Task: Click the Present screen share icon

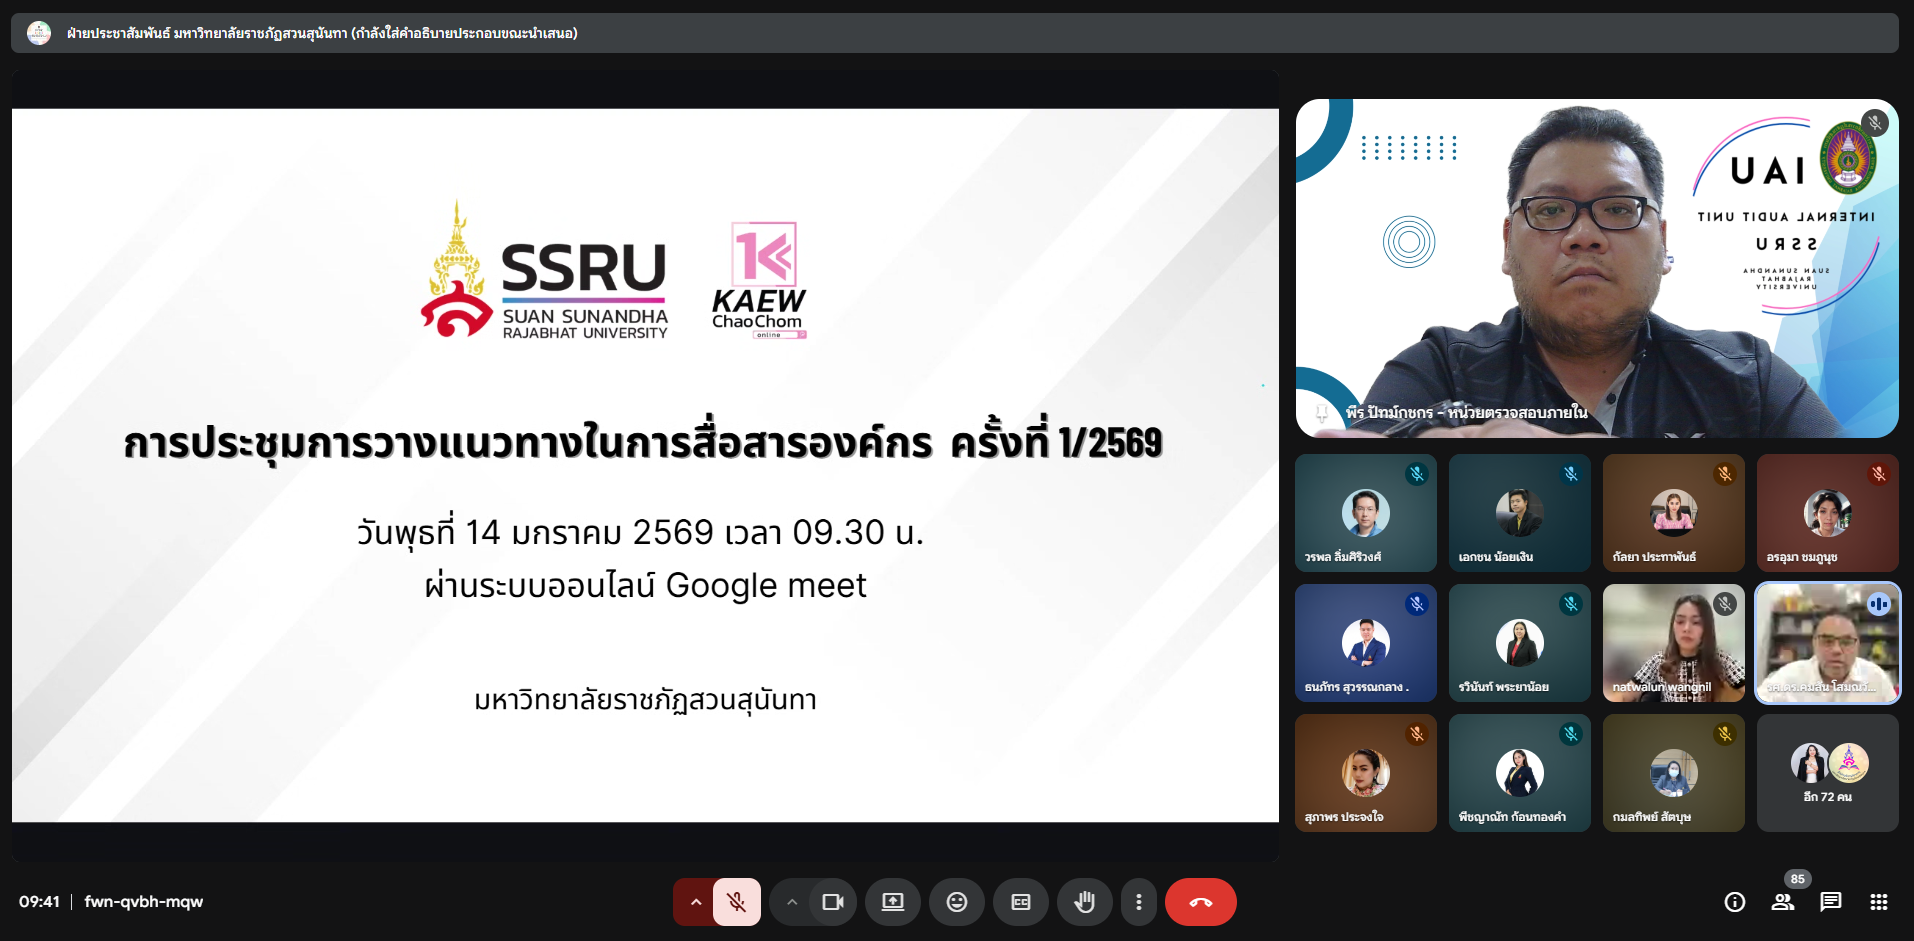Action: [893, 902]
